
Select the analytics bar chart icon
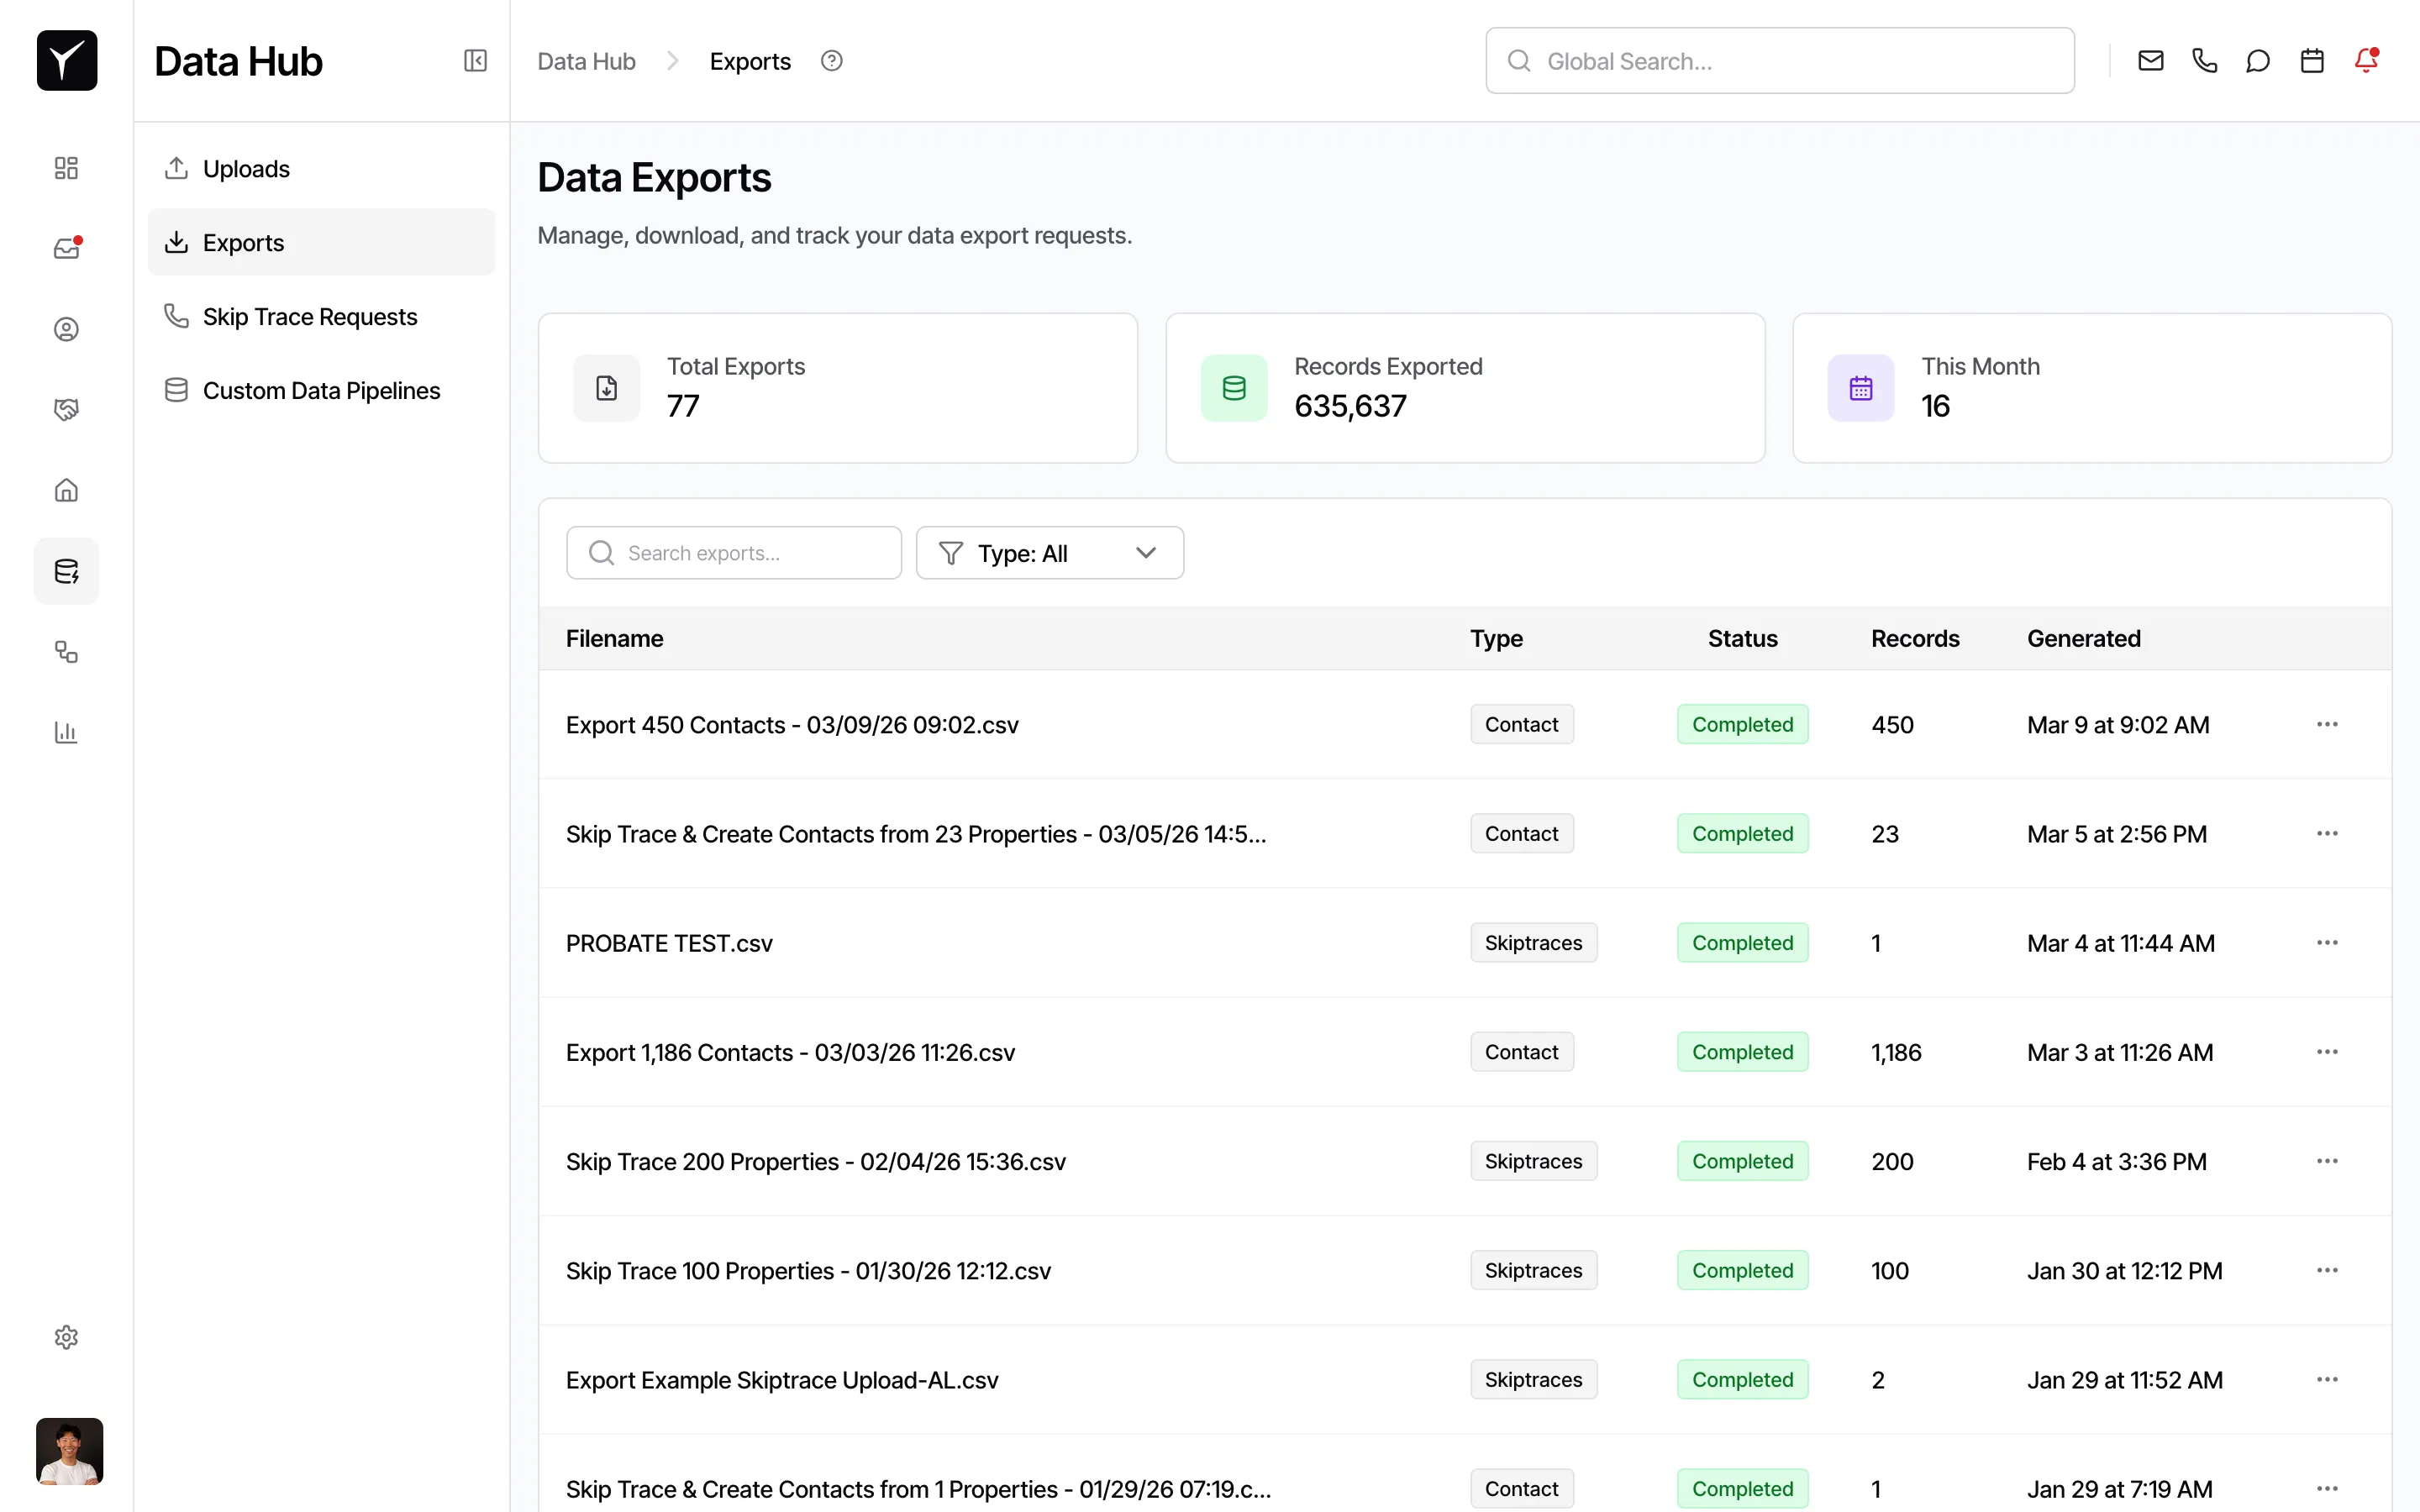point(66,732)
